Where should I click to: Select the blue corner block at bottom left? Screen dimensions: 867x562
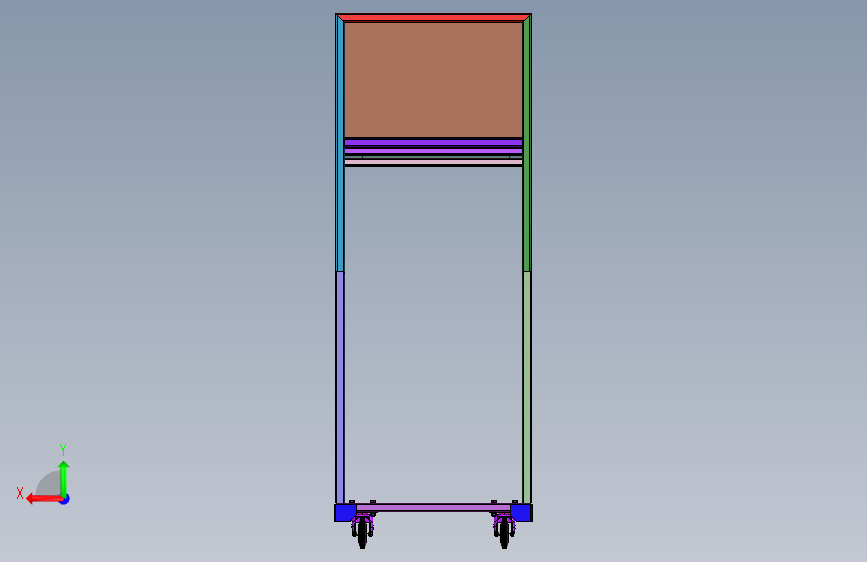[345, 512]
